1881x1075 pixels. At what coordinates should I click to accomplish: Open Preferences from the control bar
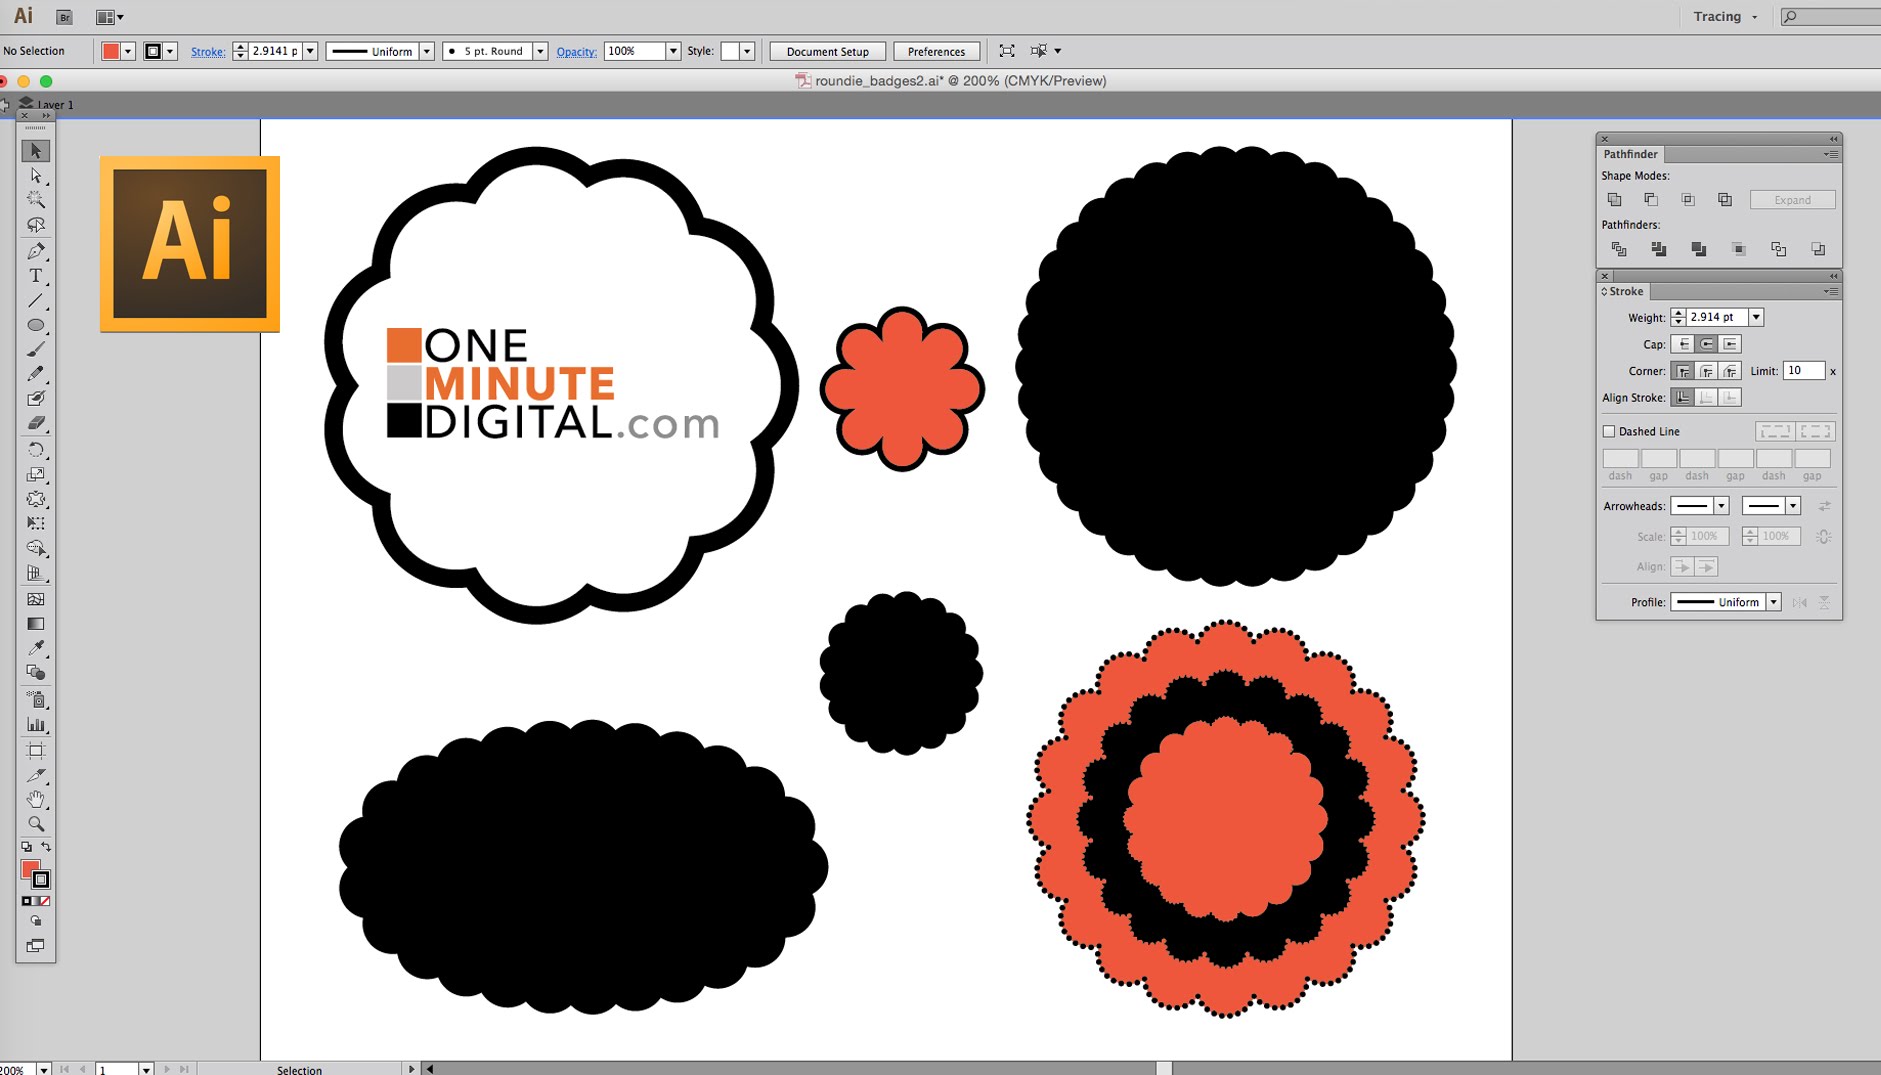pos(936,51)
